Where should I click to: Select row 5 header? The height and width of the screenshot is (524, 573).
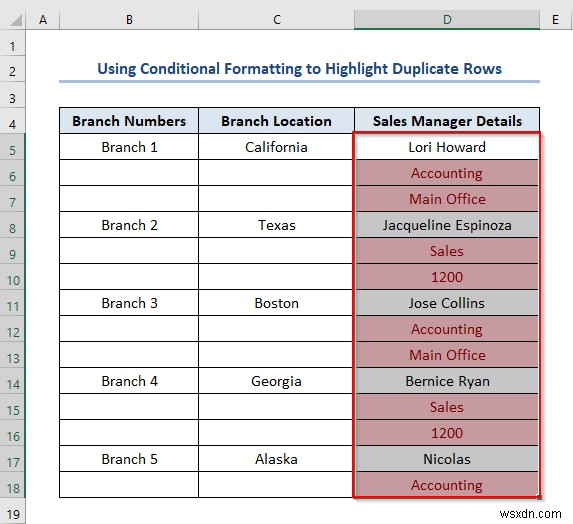tap(12, 147)
